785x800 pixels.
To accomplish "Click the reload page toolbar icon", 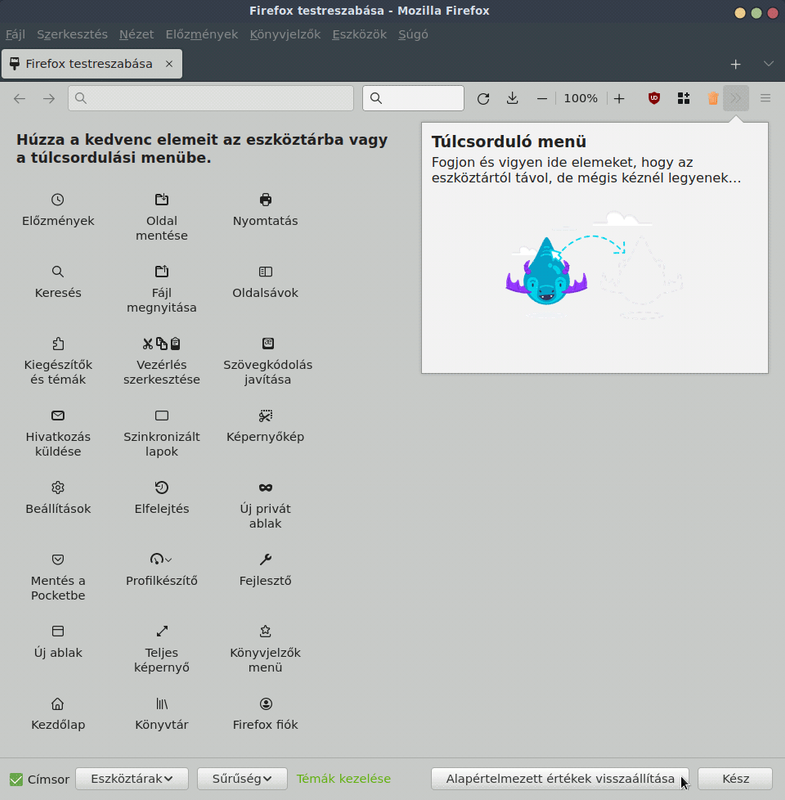I will pos(483,98).
